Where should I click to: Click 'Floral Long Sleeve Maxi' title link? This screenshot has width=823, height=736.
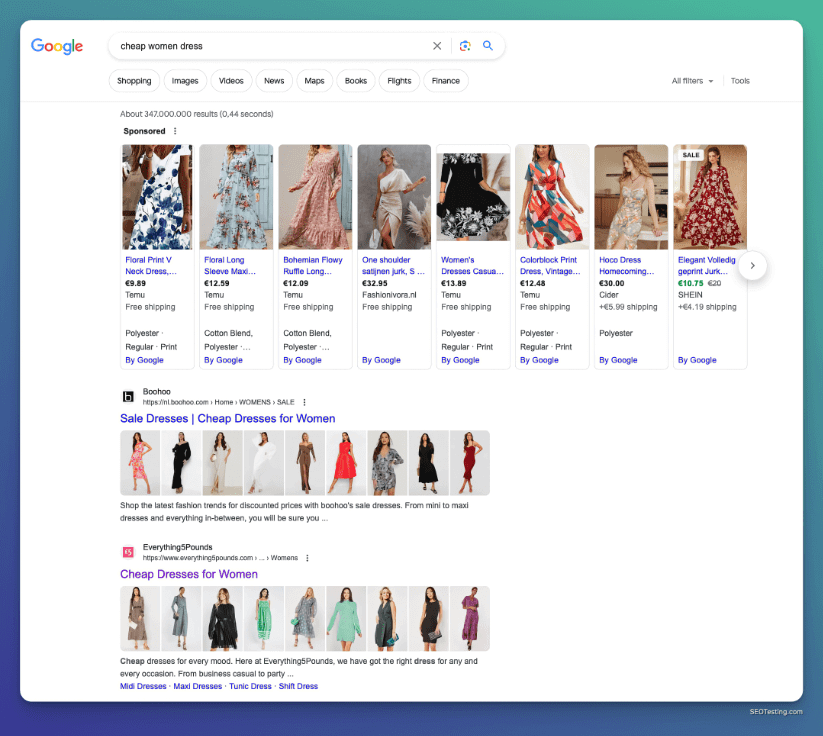230,266
